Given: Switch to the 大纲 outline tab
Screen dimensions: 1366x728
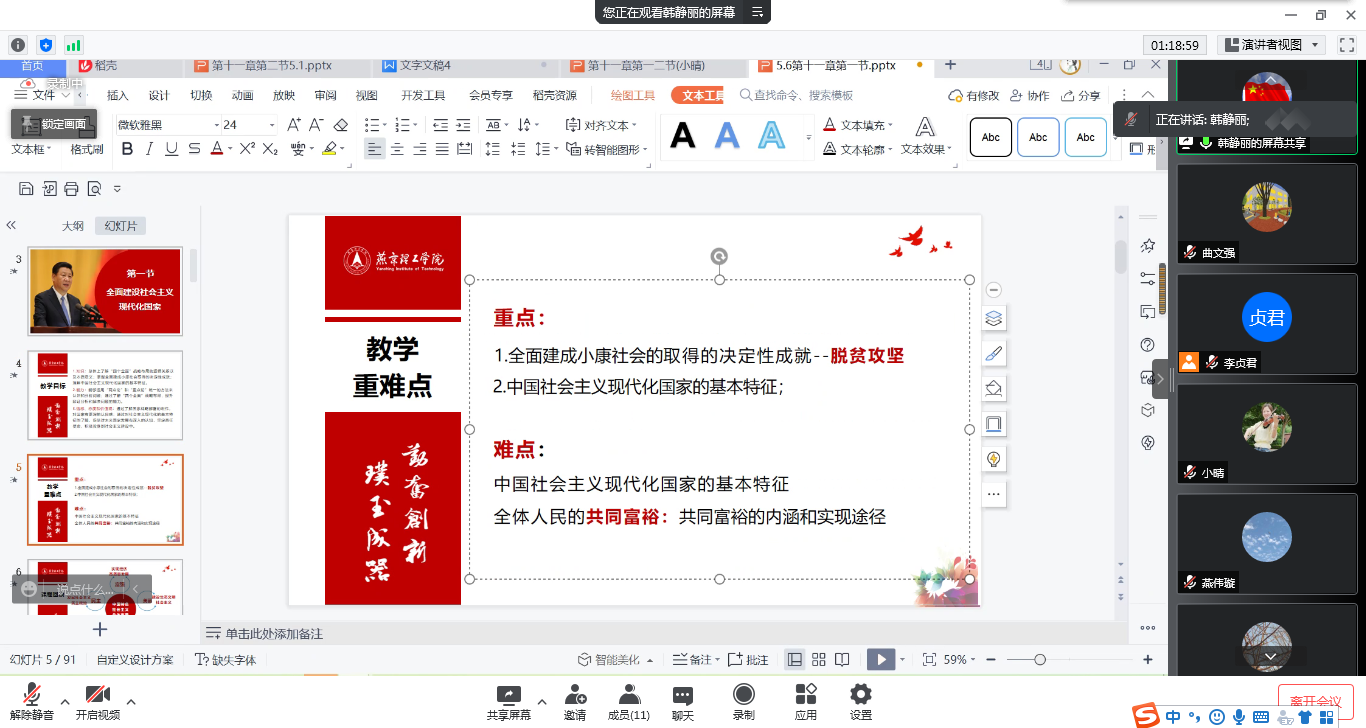Looking at the screenshot, I should [73, 226].
